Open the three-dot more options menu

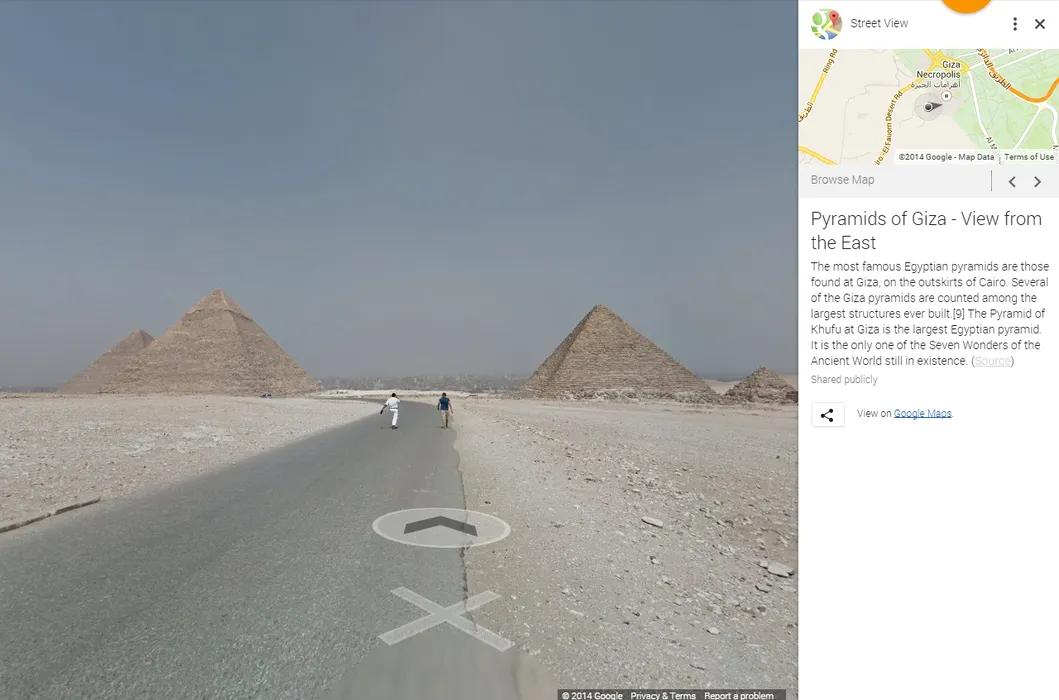(1014, 24)
